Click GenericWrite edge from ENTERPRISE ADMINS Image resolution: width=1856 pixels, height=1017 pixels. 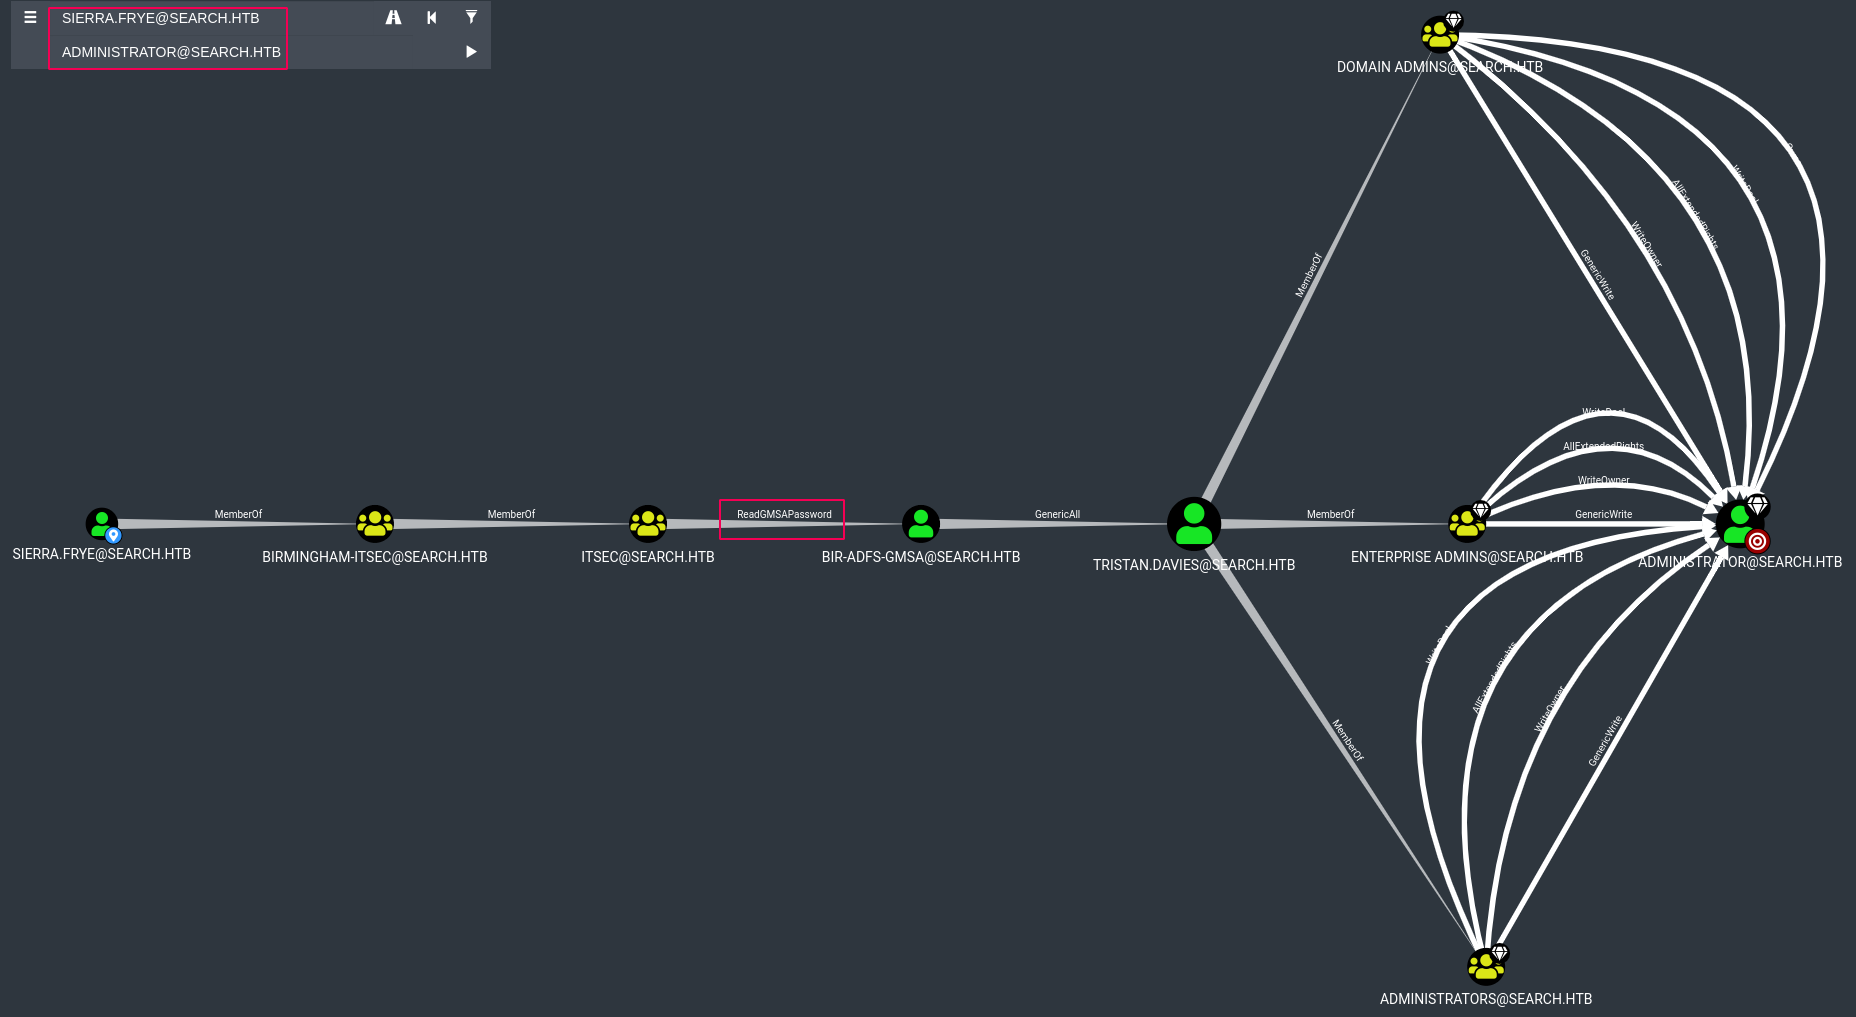pyautogui.click(x=1603, y=515)
